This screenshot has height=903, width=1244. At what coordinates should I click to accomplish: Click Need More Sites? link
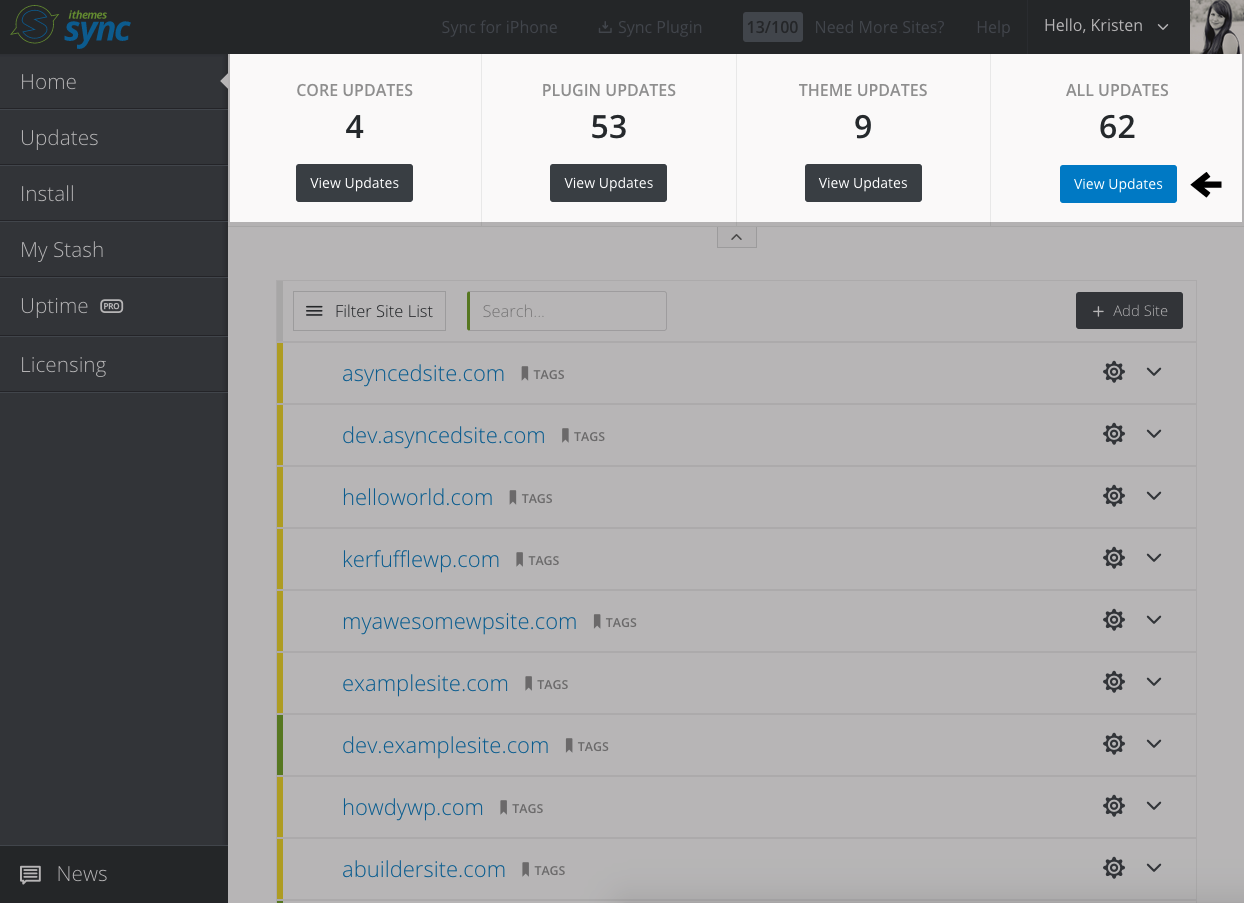pos(879,27)
